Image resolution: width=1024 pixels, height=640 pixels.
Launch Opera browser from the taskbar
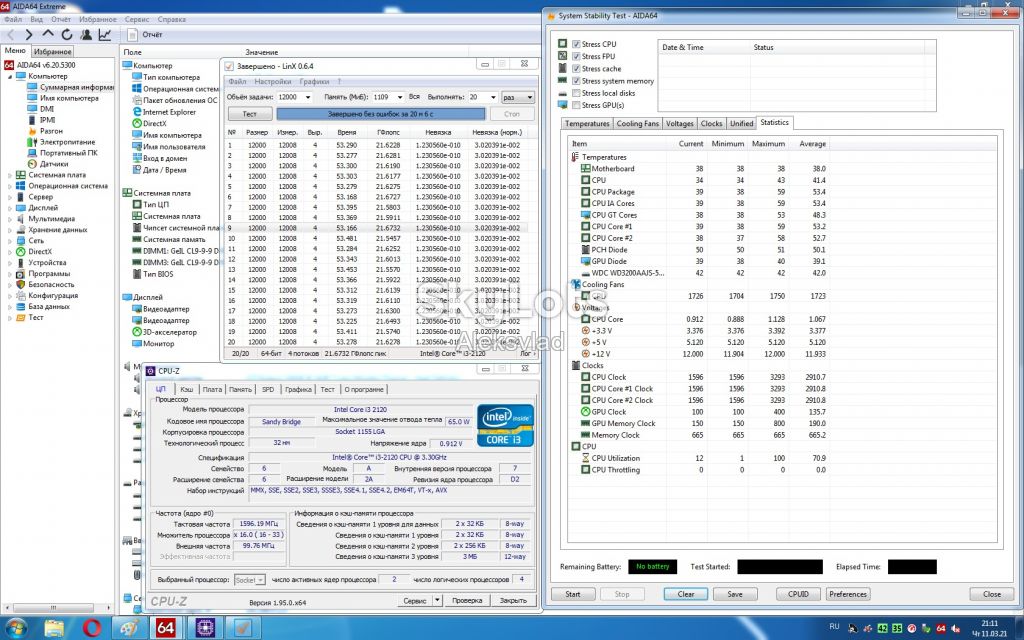[x=92, y=628]
